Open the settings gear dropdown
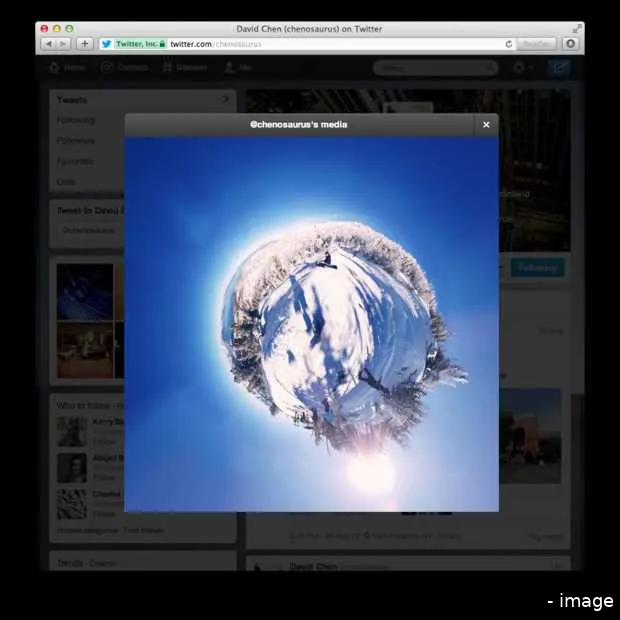The height and width of the screenshot is (620, 620). point(521,68)
